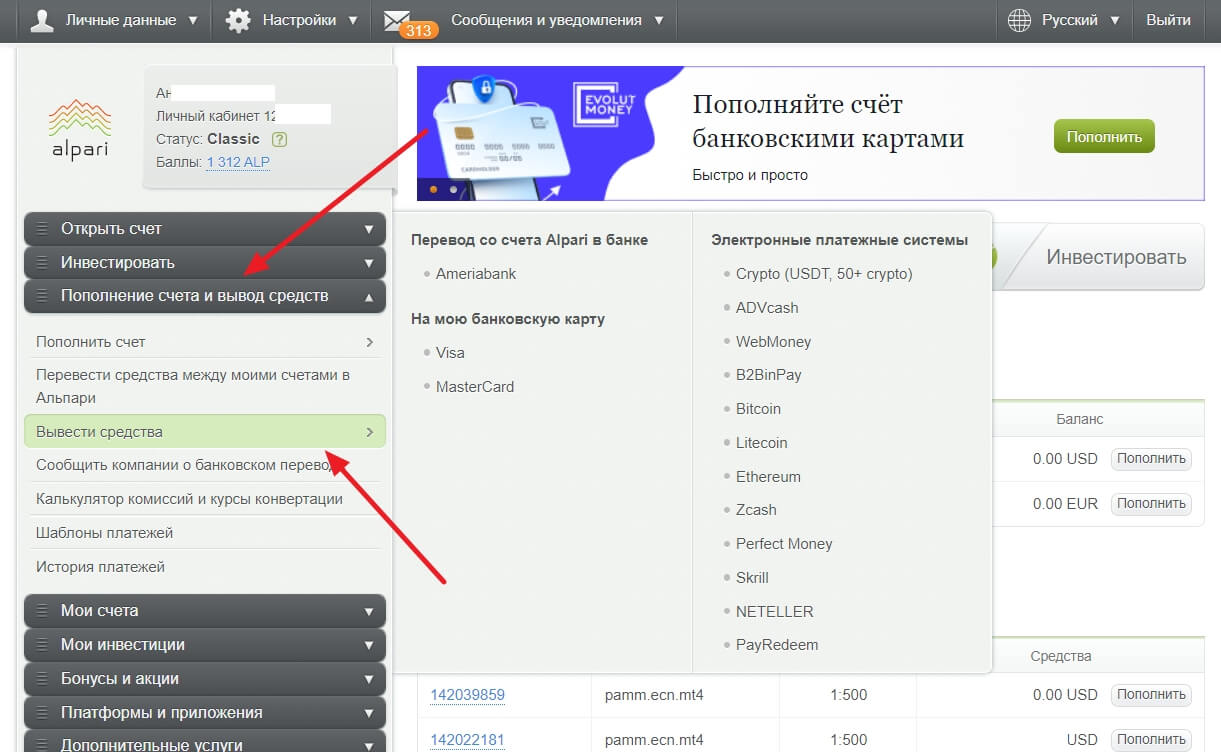The image size is (1221, 752).
Task: Choose PayRedeem payment system
Action: [777, 645]
